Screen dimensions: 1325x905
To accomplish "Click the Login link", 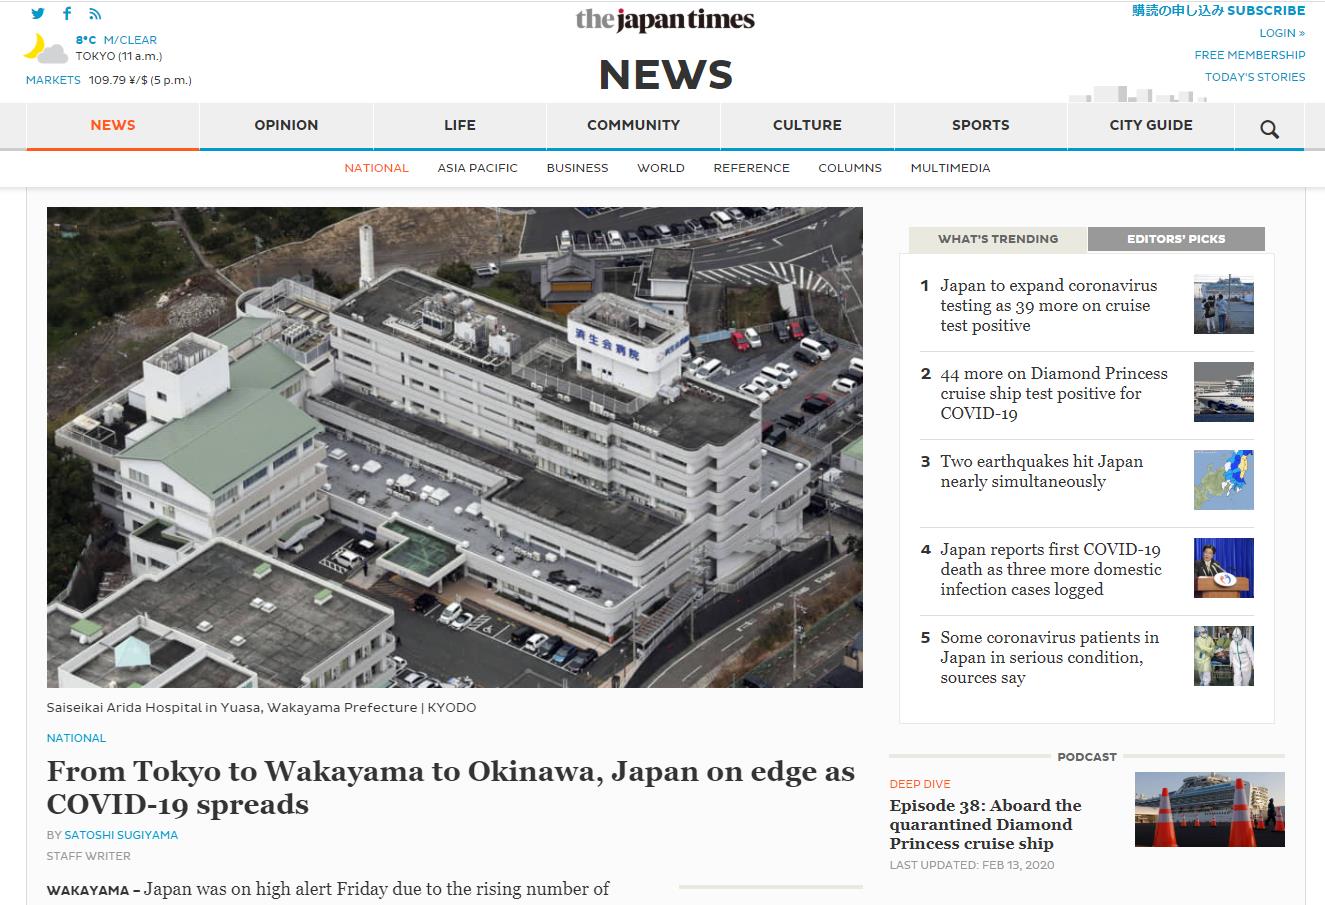I will coord(1281,33).
